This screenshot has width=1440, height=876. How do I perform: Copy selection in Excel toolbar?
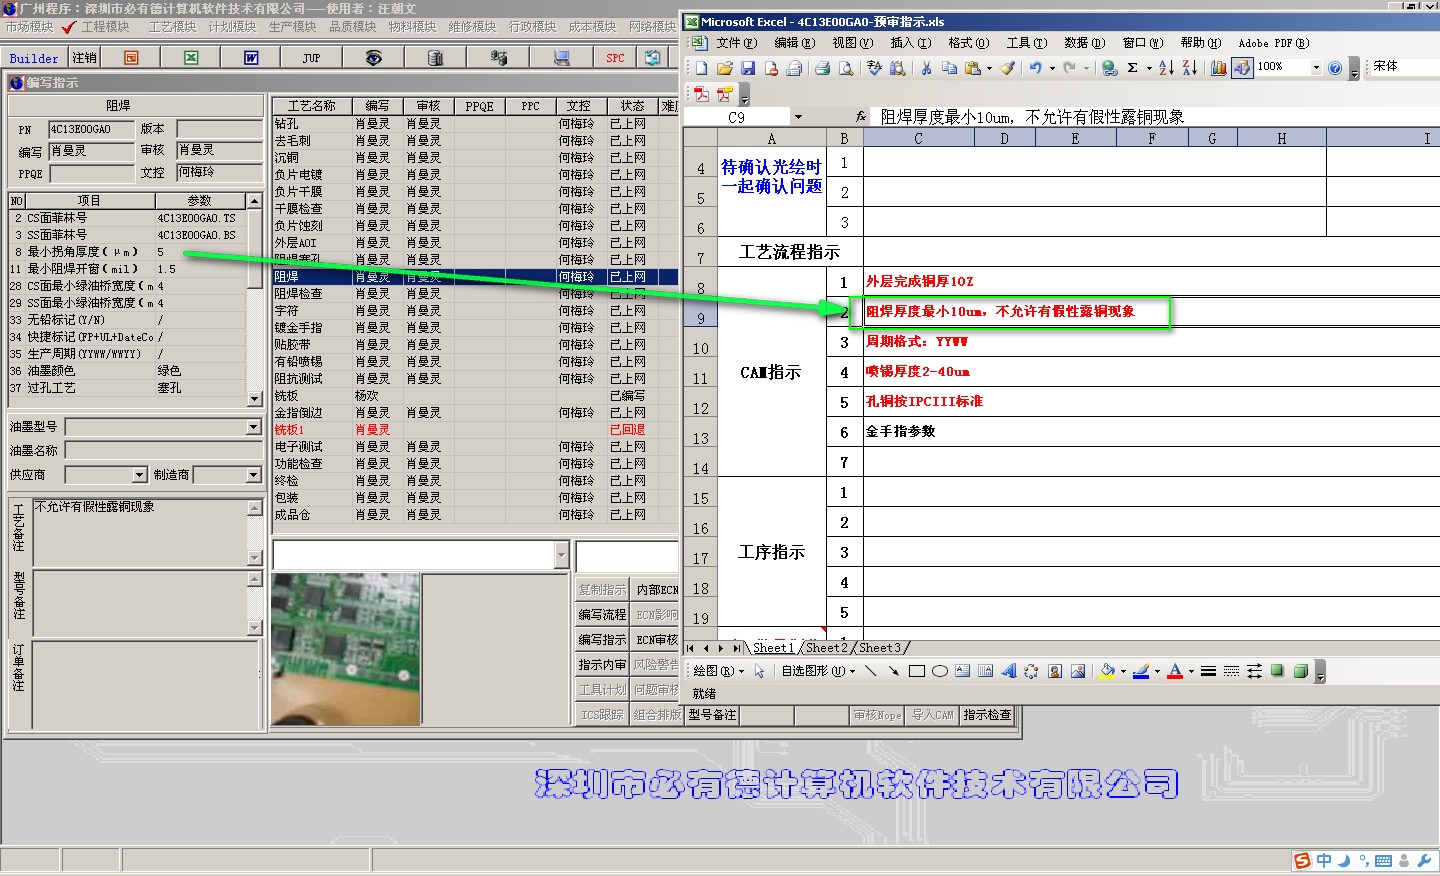[x=949, y=68]
